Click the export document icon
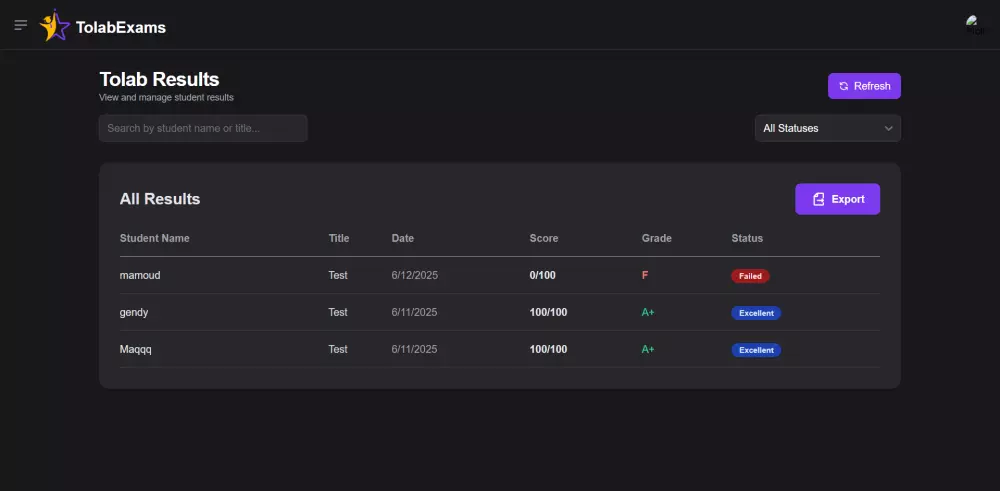This screenshot has width=1000, height=491. pyautogui.click(x=819, y=199)
